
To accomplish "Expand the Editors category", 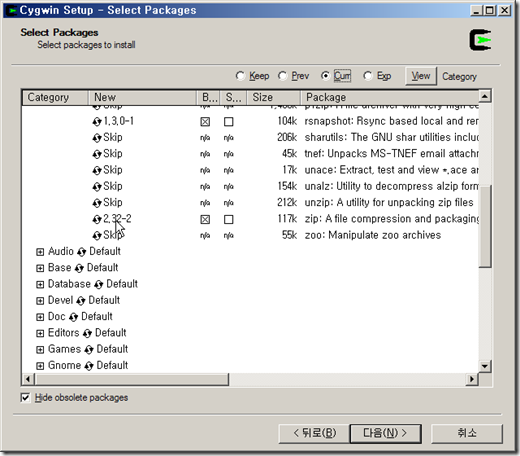I will click(x=40, y=333).
